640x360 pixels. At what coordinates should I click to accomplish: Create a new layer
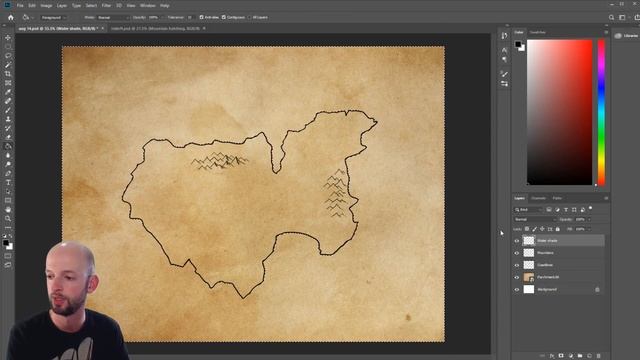click(x=589, y=356)
